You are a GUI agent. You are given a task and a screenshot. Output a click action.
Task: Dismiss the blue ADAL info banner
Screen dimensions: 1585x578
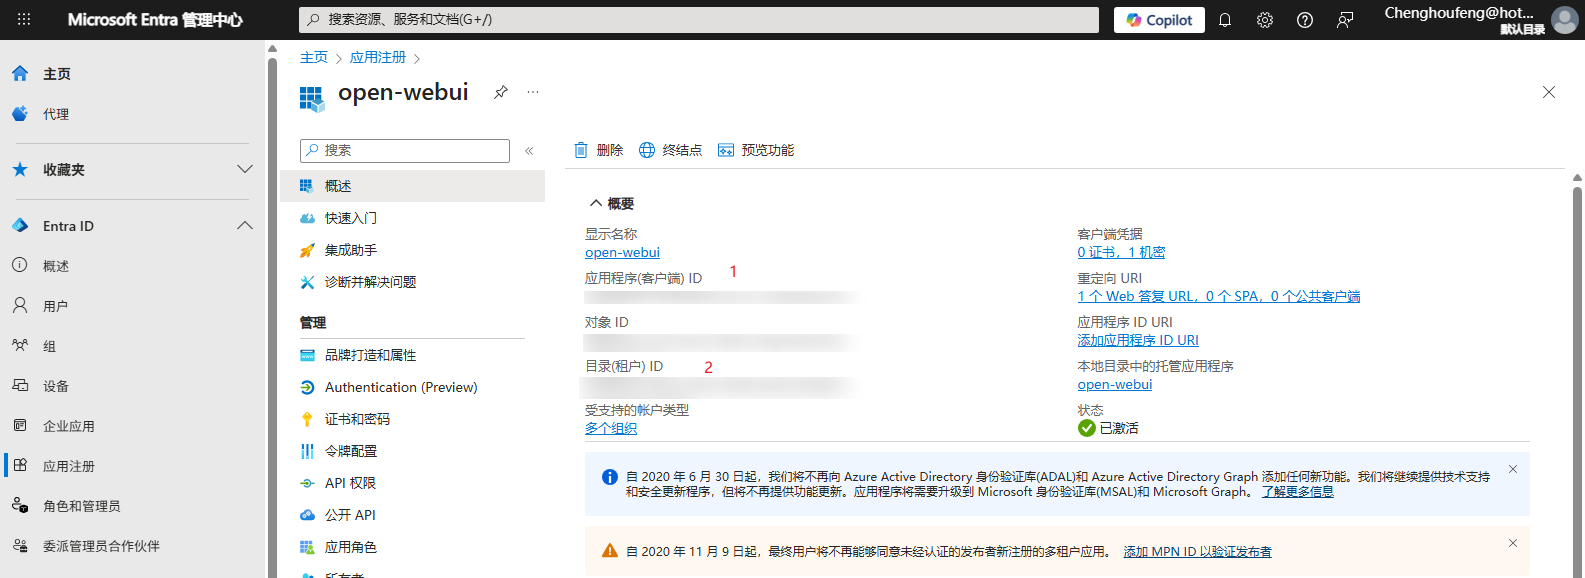(1512, 469)
